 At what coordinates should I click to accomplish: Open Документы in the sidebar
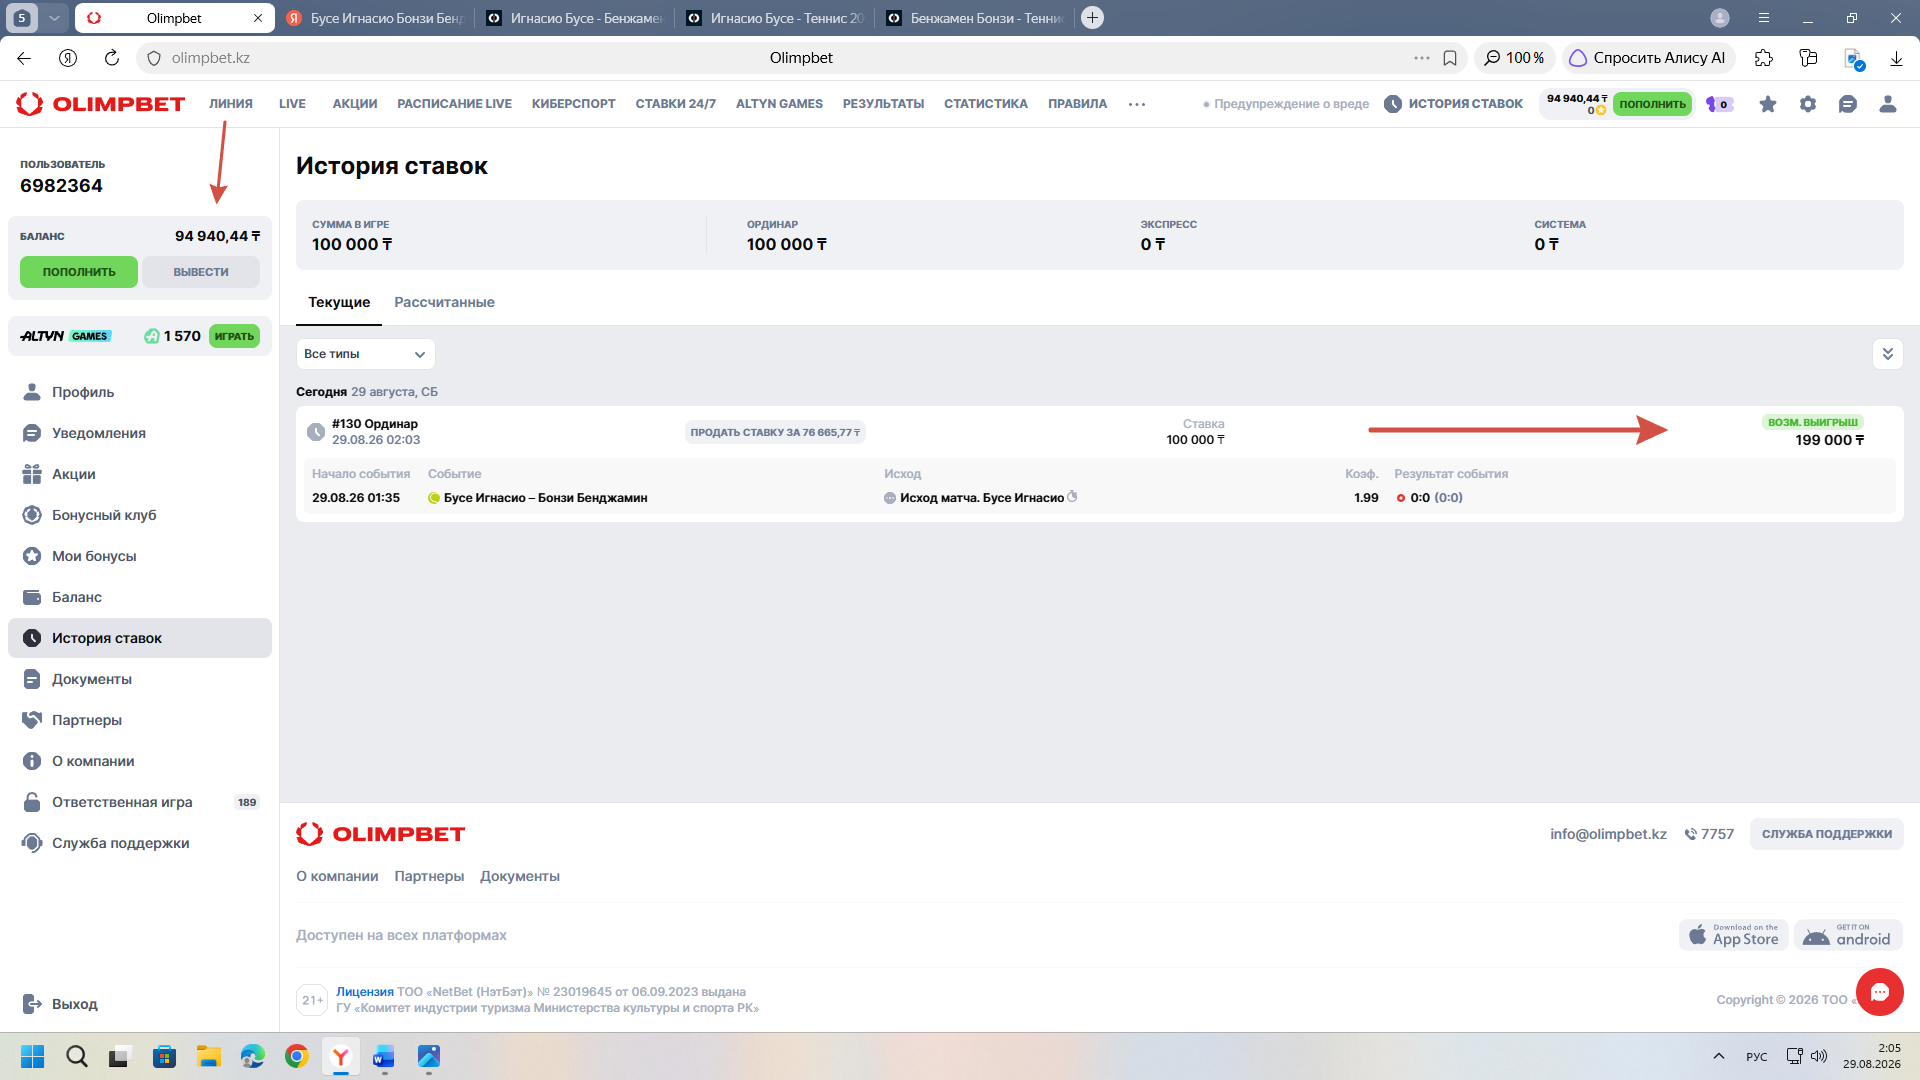(x=140, y=679)
